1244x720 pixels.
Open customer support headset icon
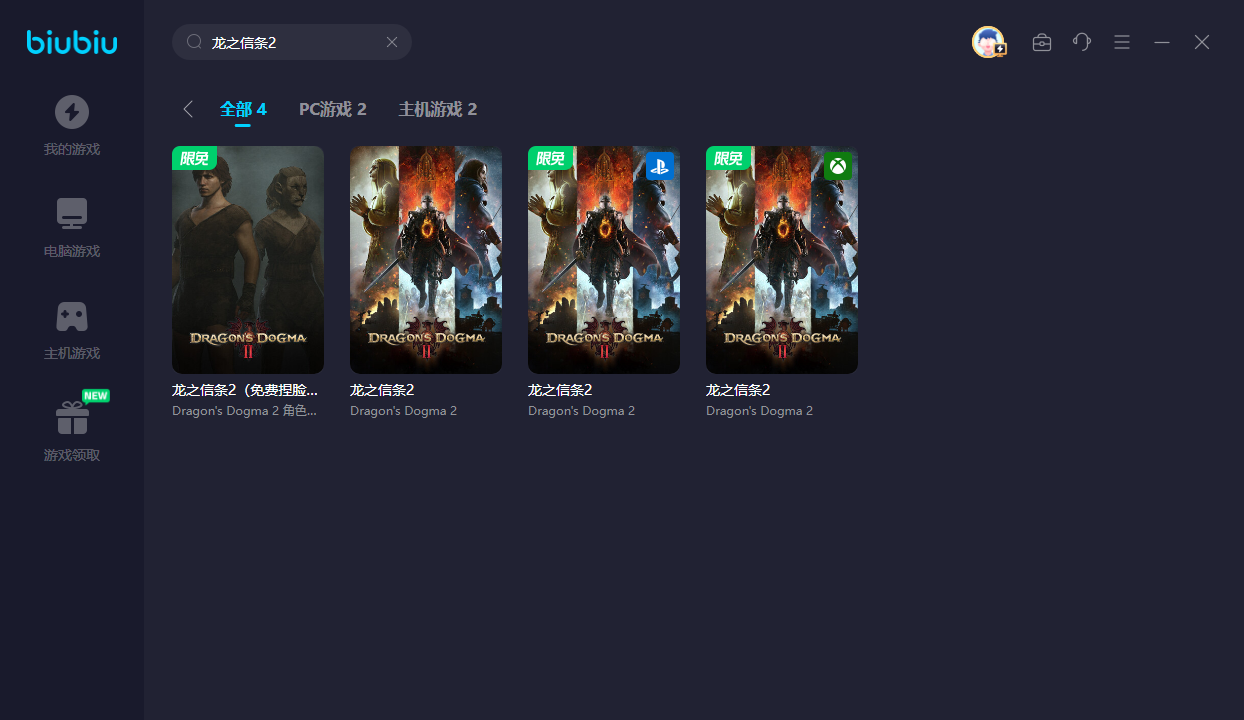click(x=1082, y=42)
